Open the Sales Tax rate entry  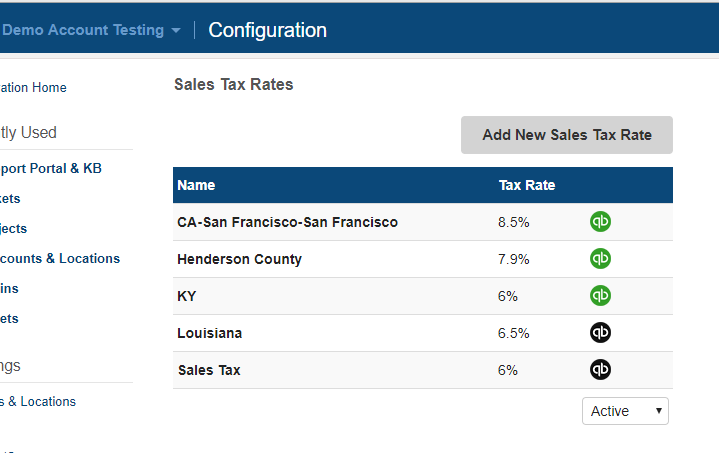(209, 370)
